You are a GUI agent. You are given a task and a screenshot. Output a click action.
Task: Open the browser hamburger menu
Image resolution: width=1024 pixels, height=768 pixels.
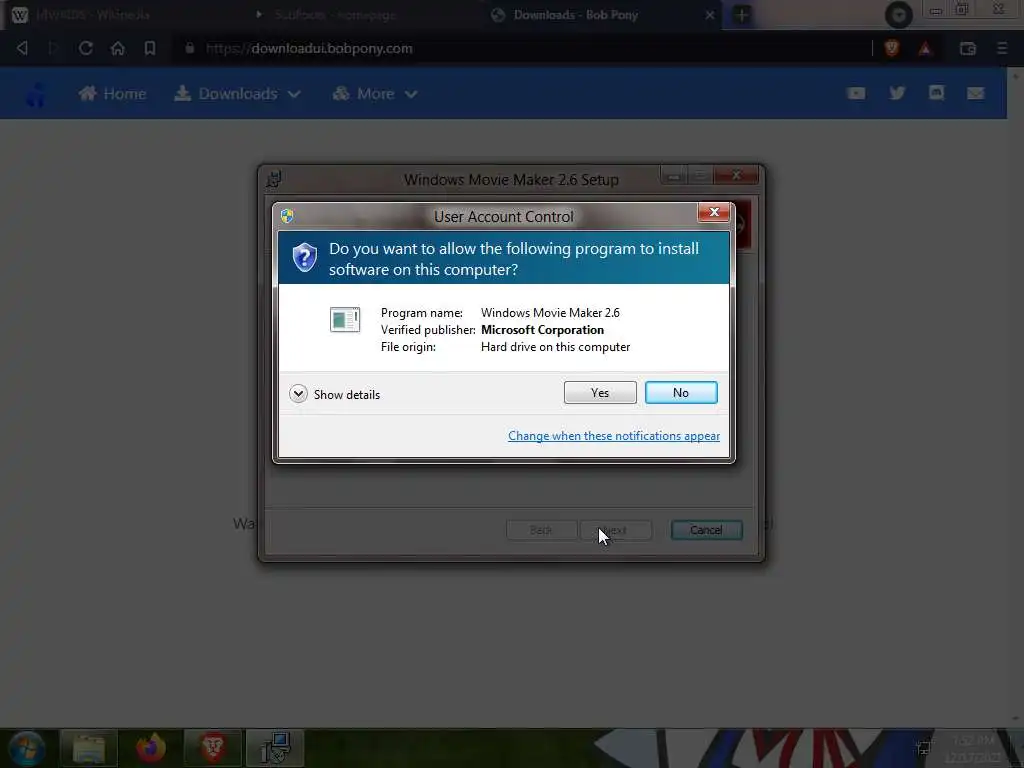1002,48
